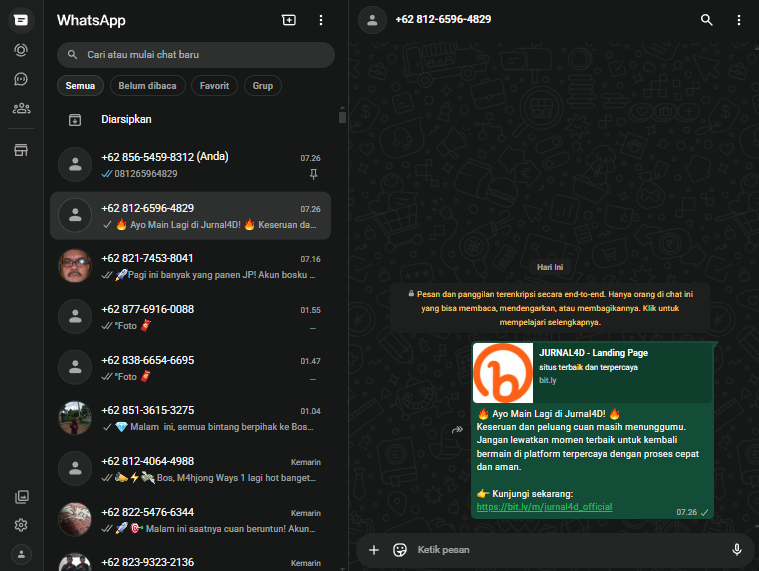759x571 pixels.
Task: Click the chat header number +62 812-6596-4829
Action: tap(443, 19)
